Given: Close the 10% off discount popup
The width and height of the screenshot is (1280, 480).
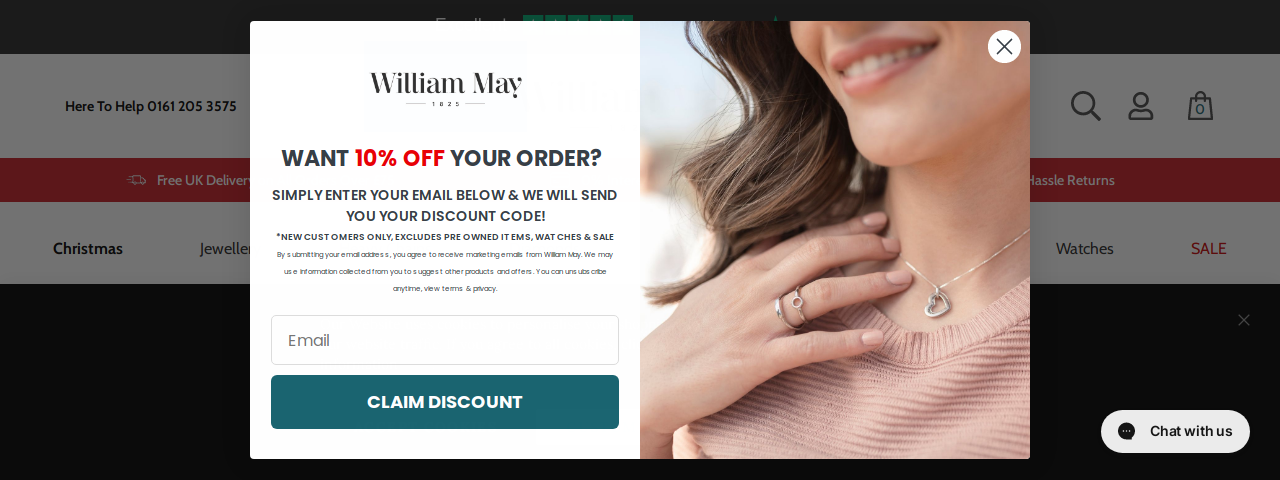Looking at the screenshot, I should coord(1004,46).
